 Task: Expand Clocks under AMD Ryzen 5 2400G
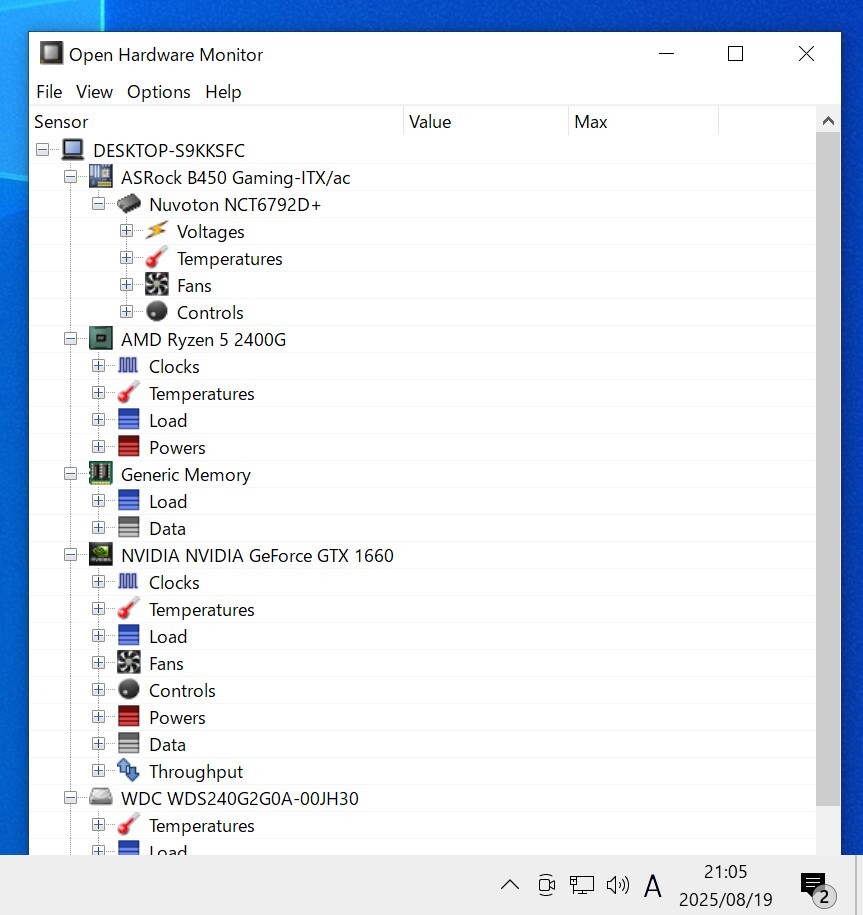click(x=99, y=366)
